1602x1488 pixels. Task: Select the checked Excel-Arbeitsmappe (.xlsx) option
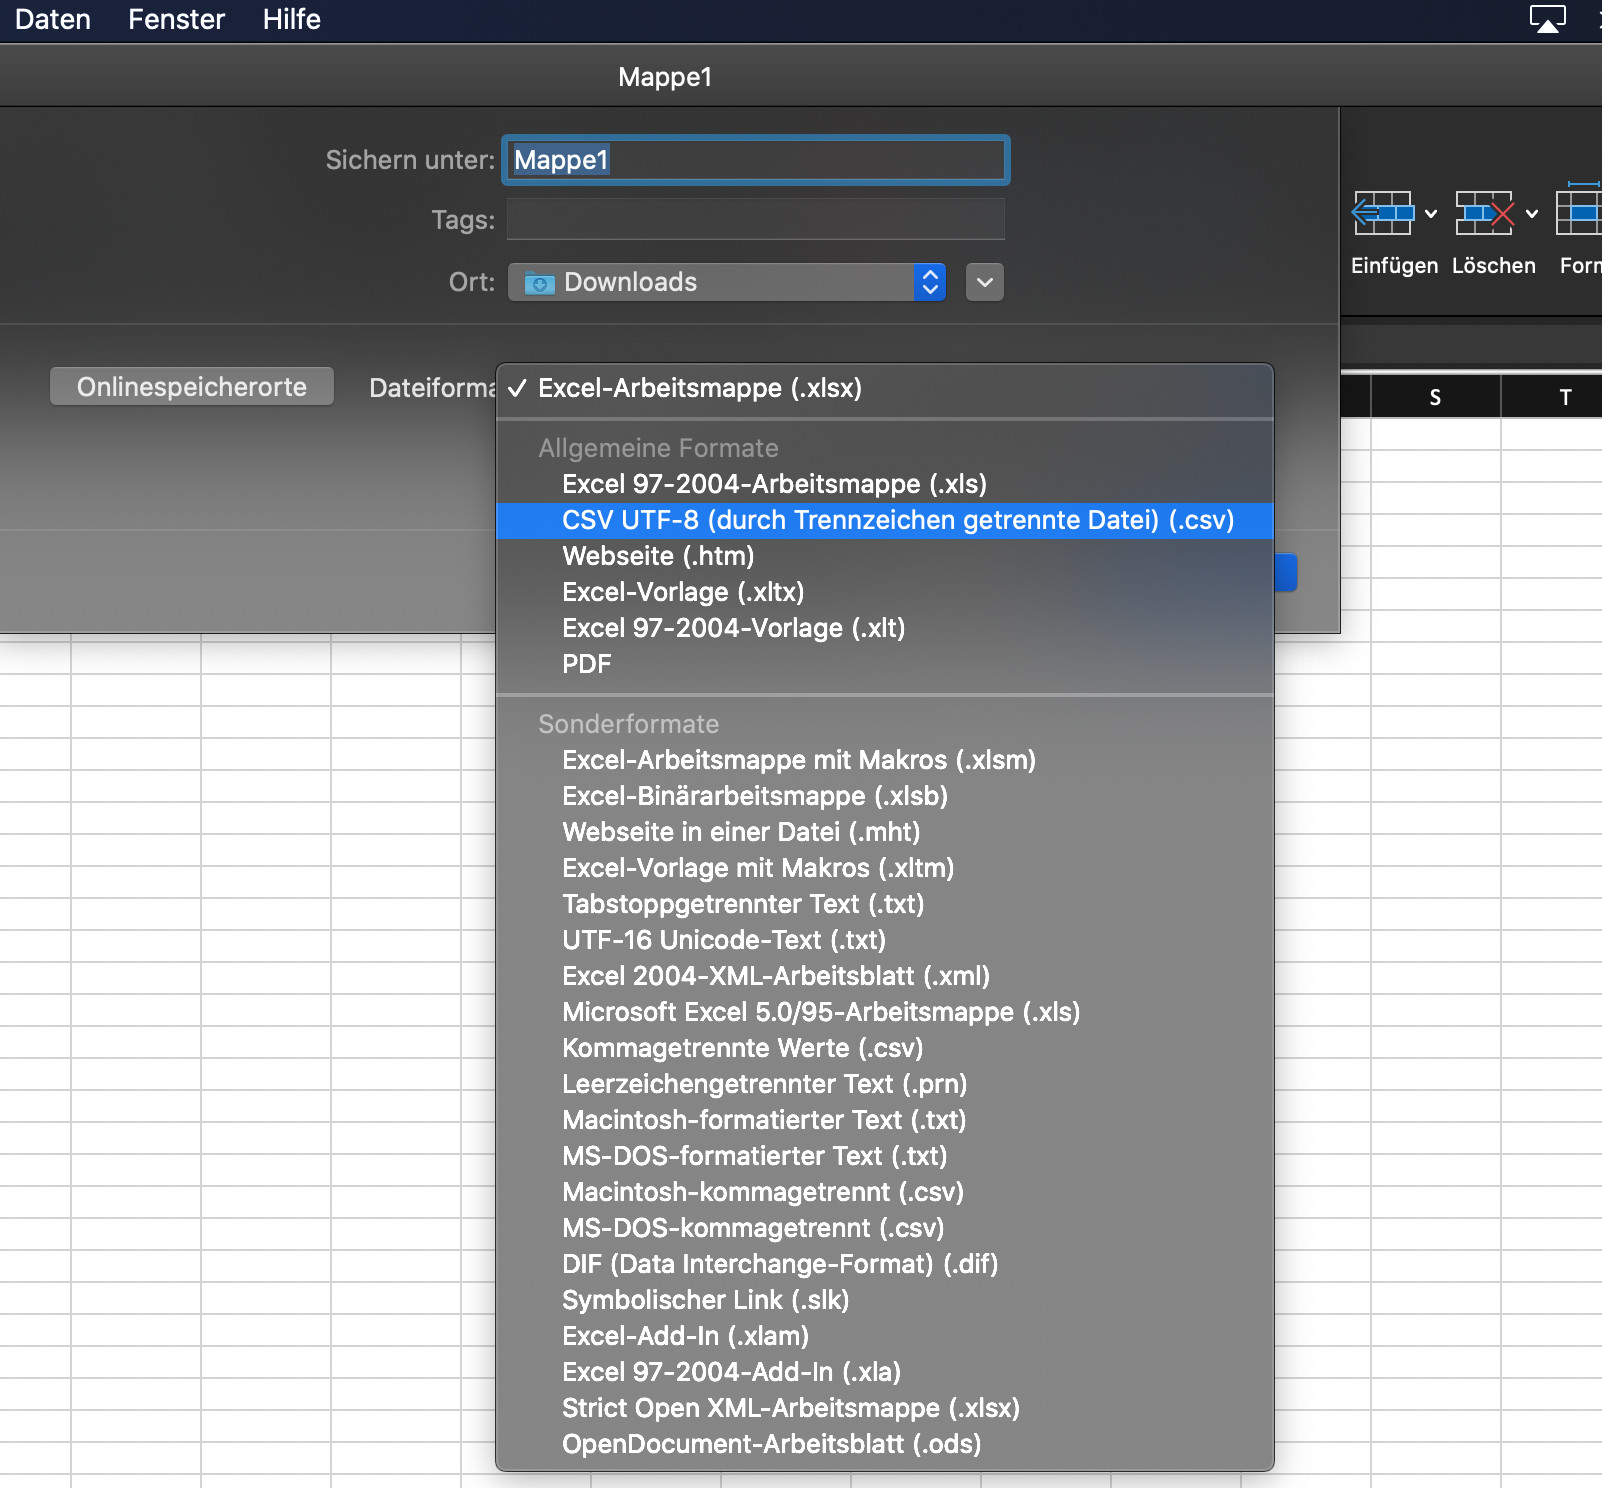[699, 388]
